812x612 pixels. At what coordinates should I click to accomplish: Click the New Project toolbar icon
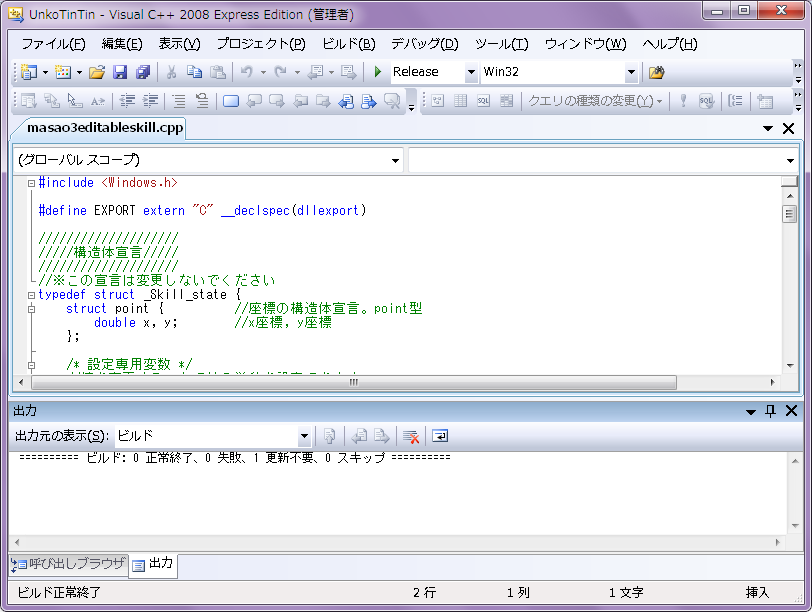click(x=29, y=72)
